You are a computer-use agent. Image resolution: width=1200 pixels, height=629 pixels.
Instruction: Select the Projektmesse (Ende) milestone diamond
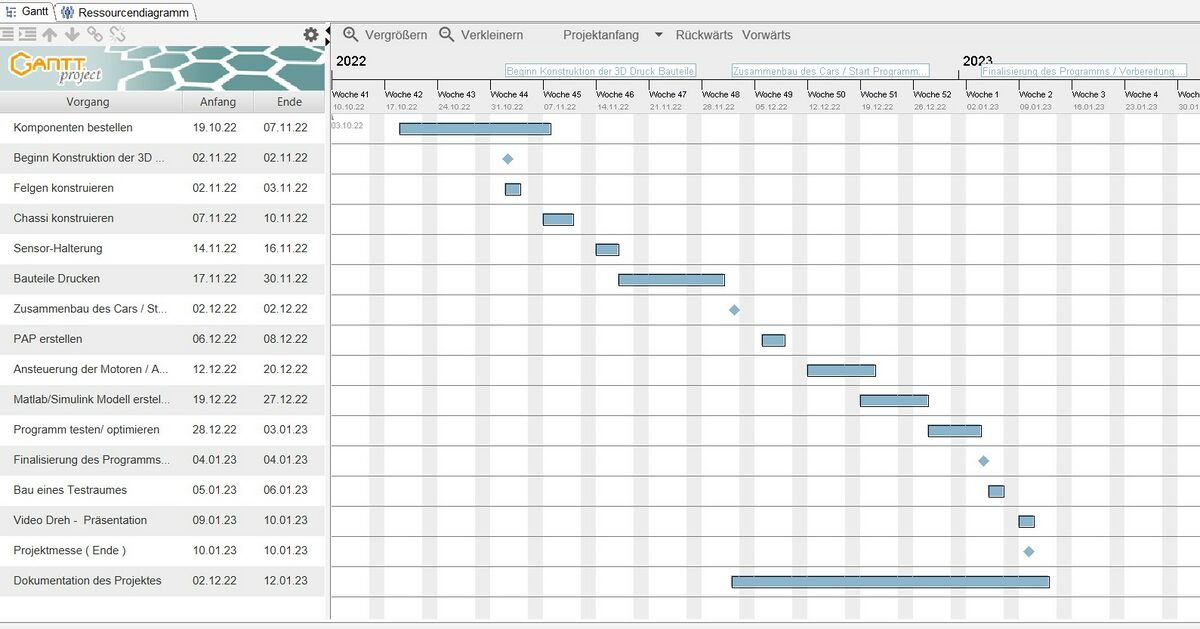tap(1029, 552)
